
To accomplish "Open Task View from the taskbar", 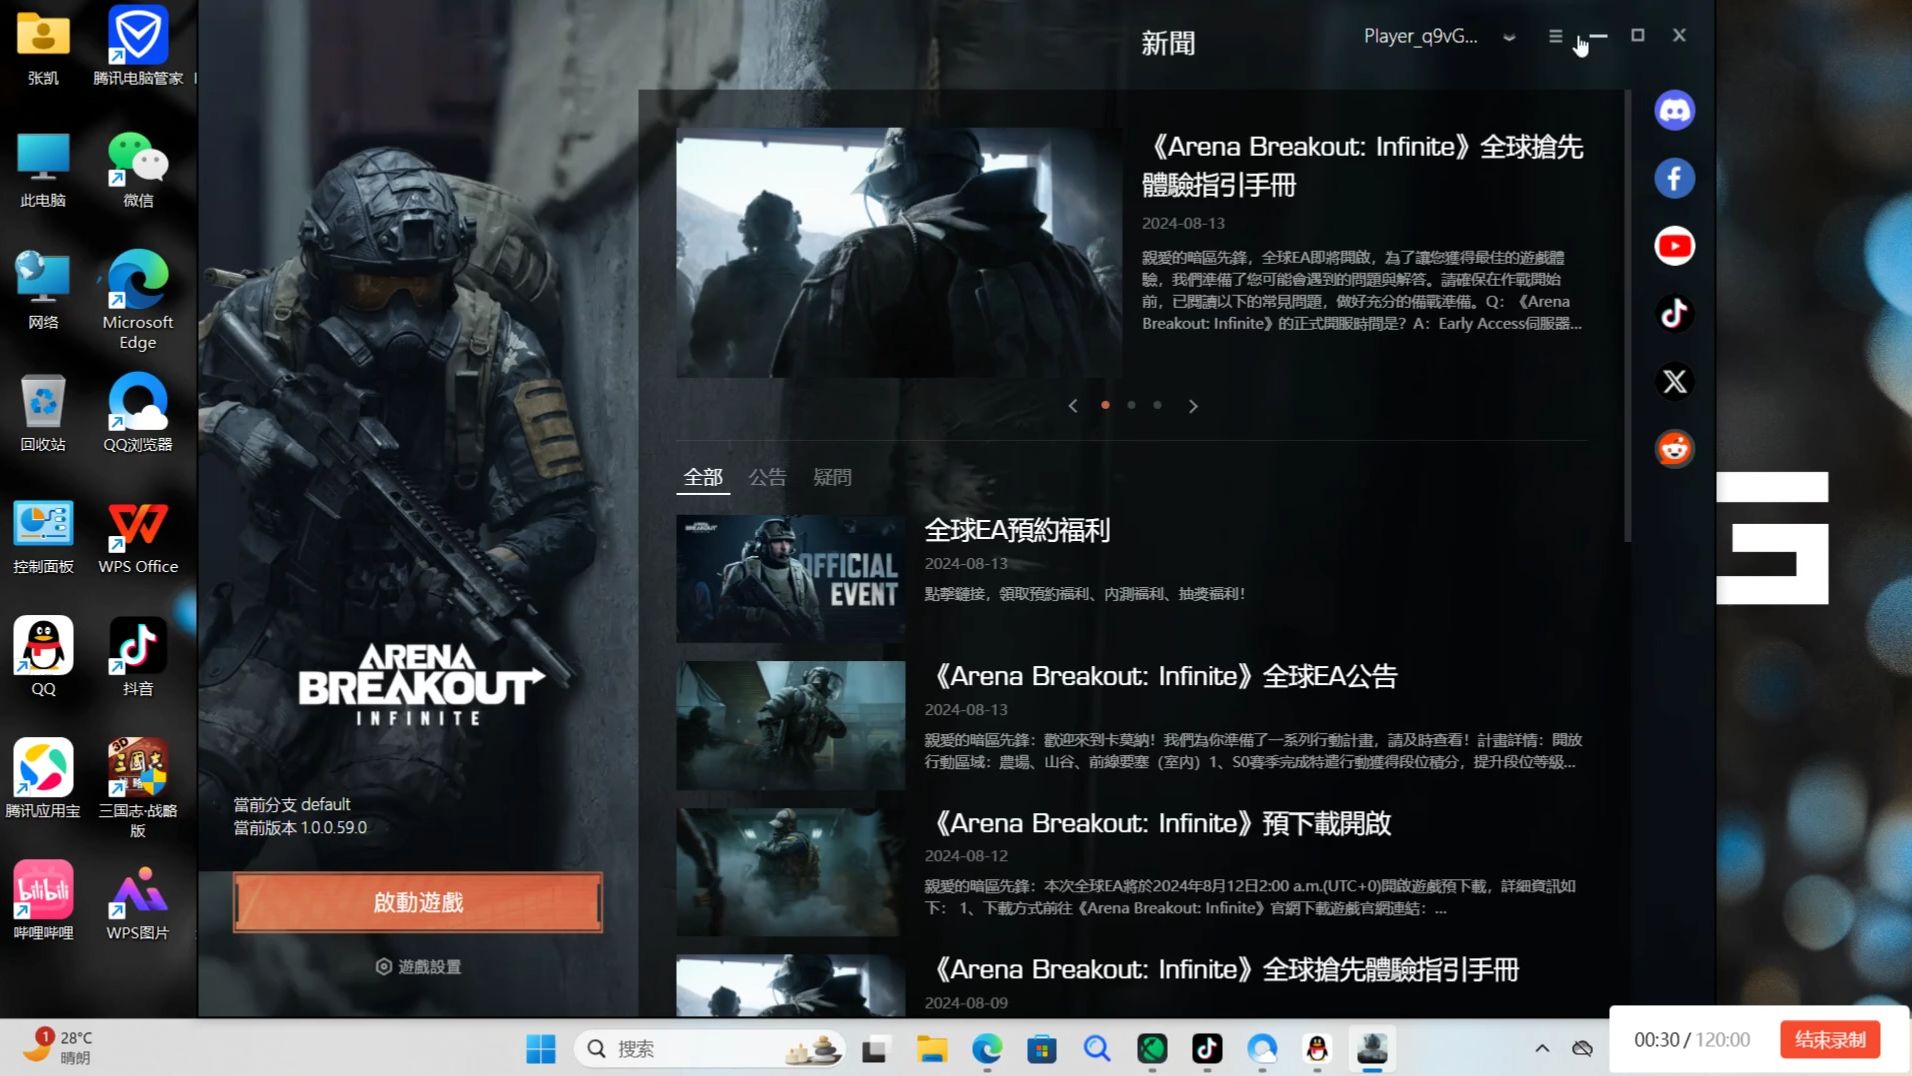I will pos(876,1049).
